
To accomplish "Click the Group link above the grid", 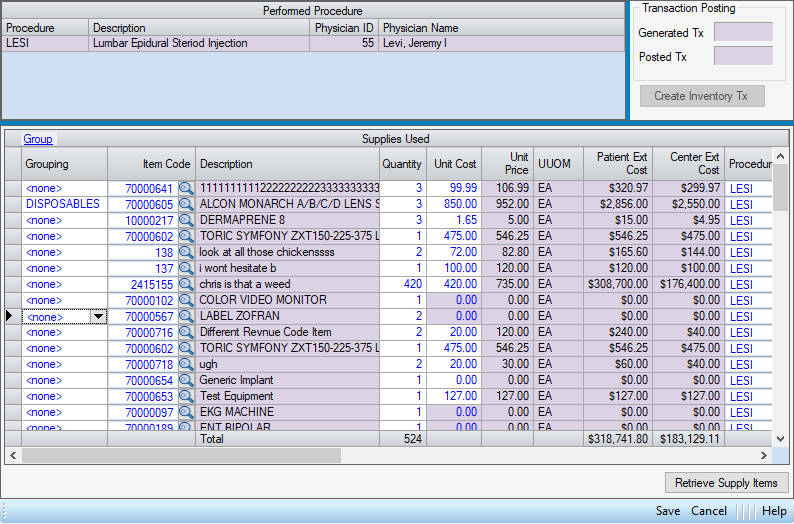I will pos(38,139).
